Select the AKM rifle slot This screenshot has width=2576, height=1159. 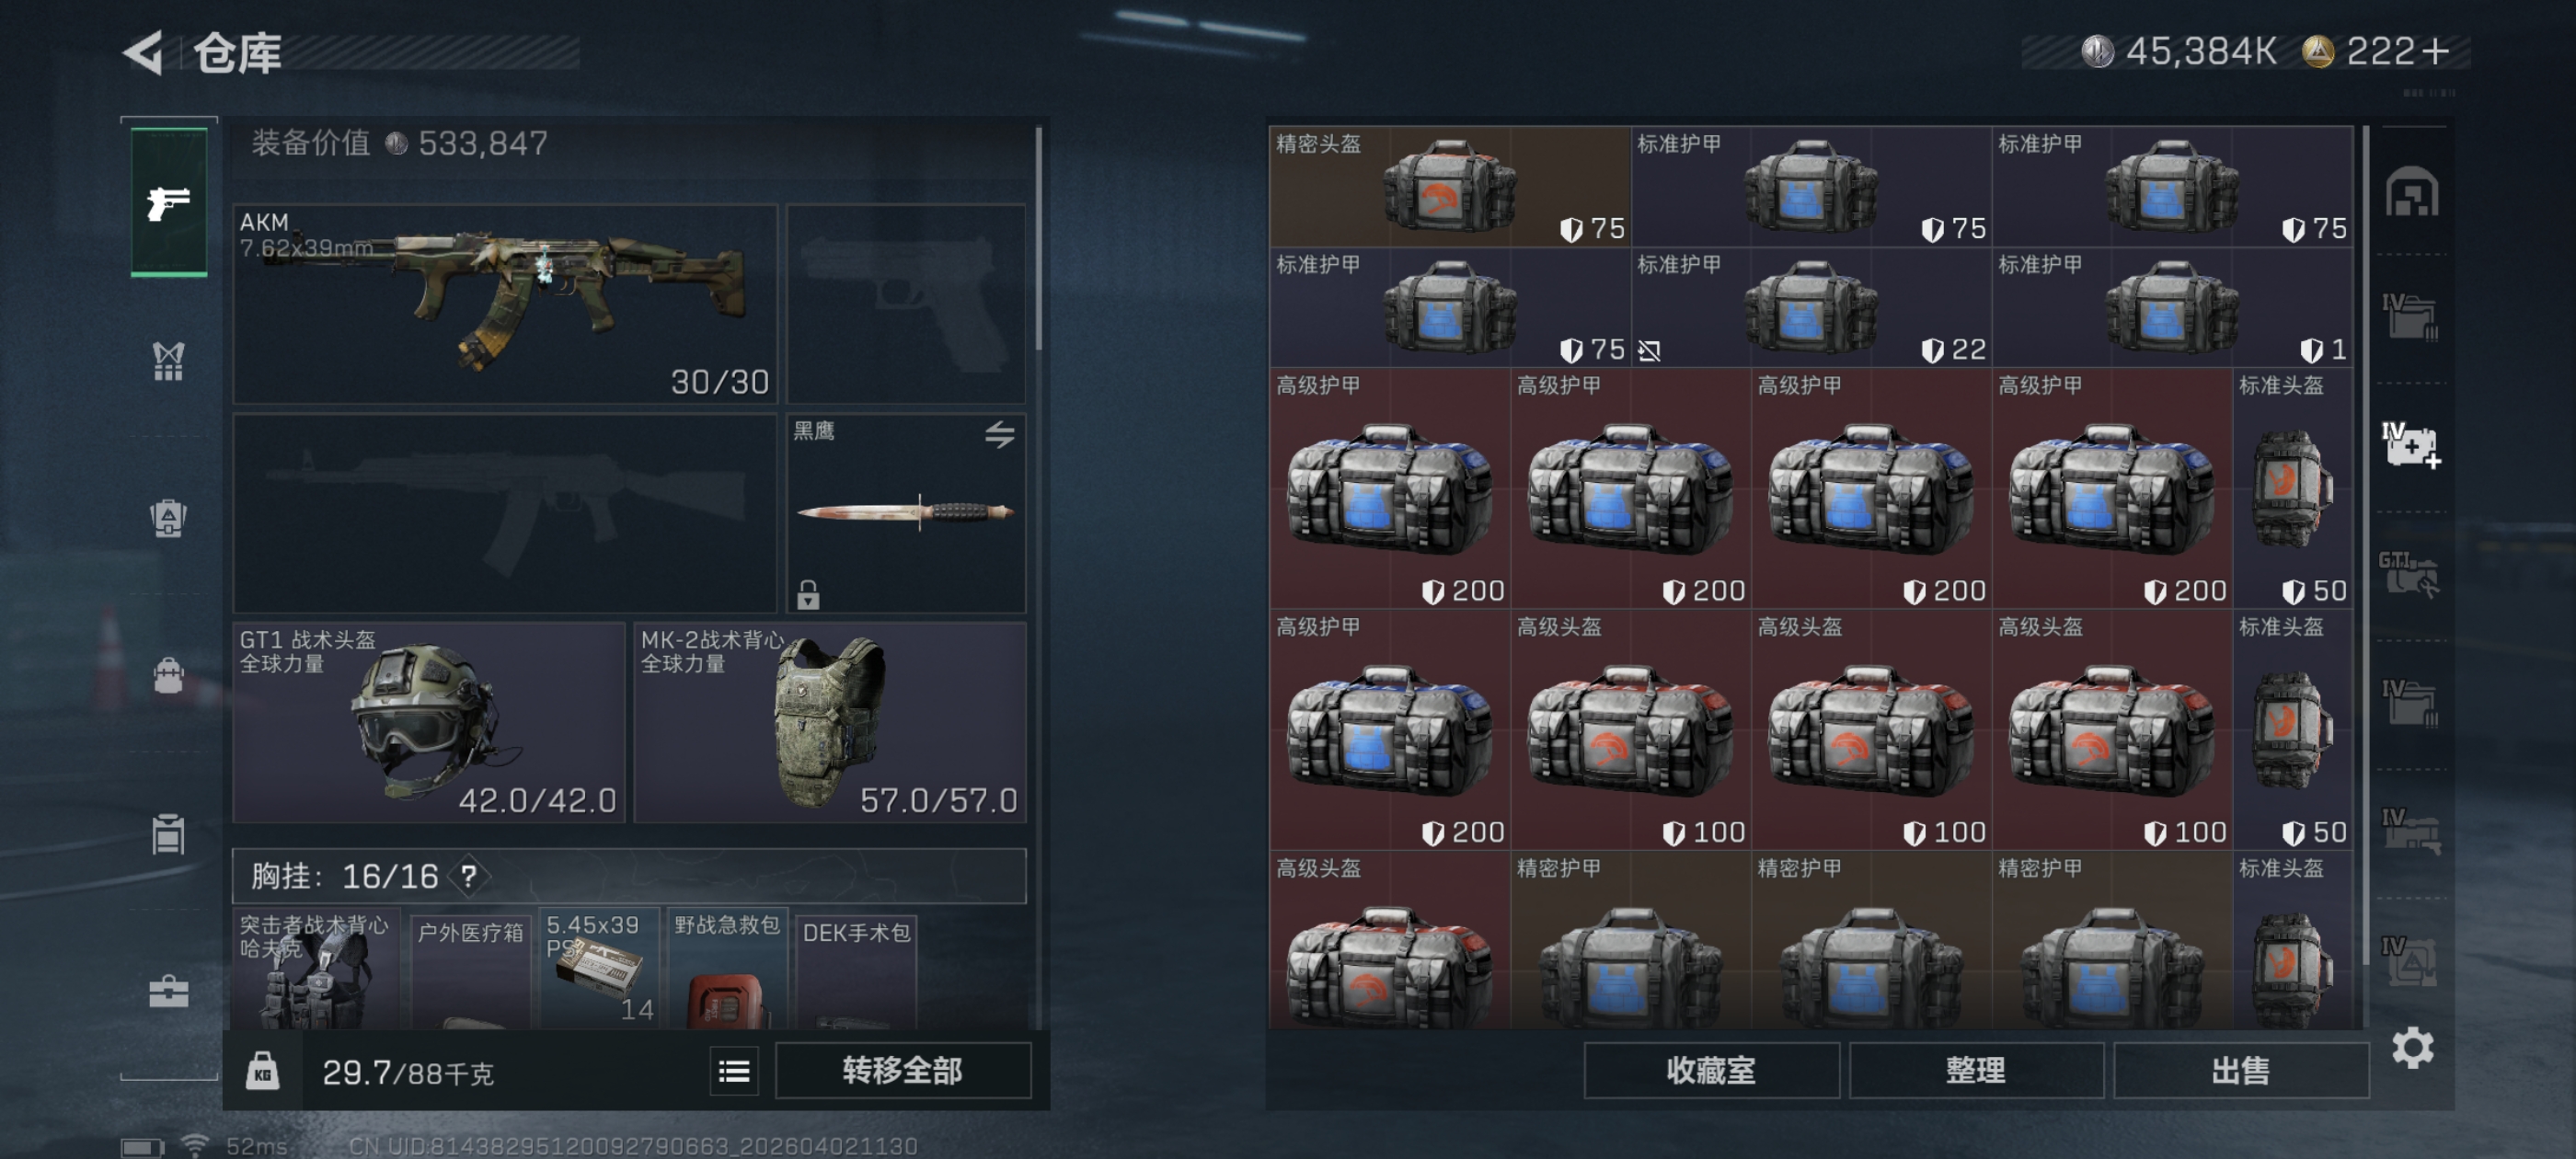505,303
